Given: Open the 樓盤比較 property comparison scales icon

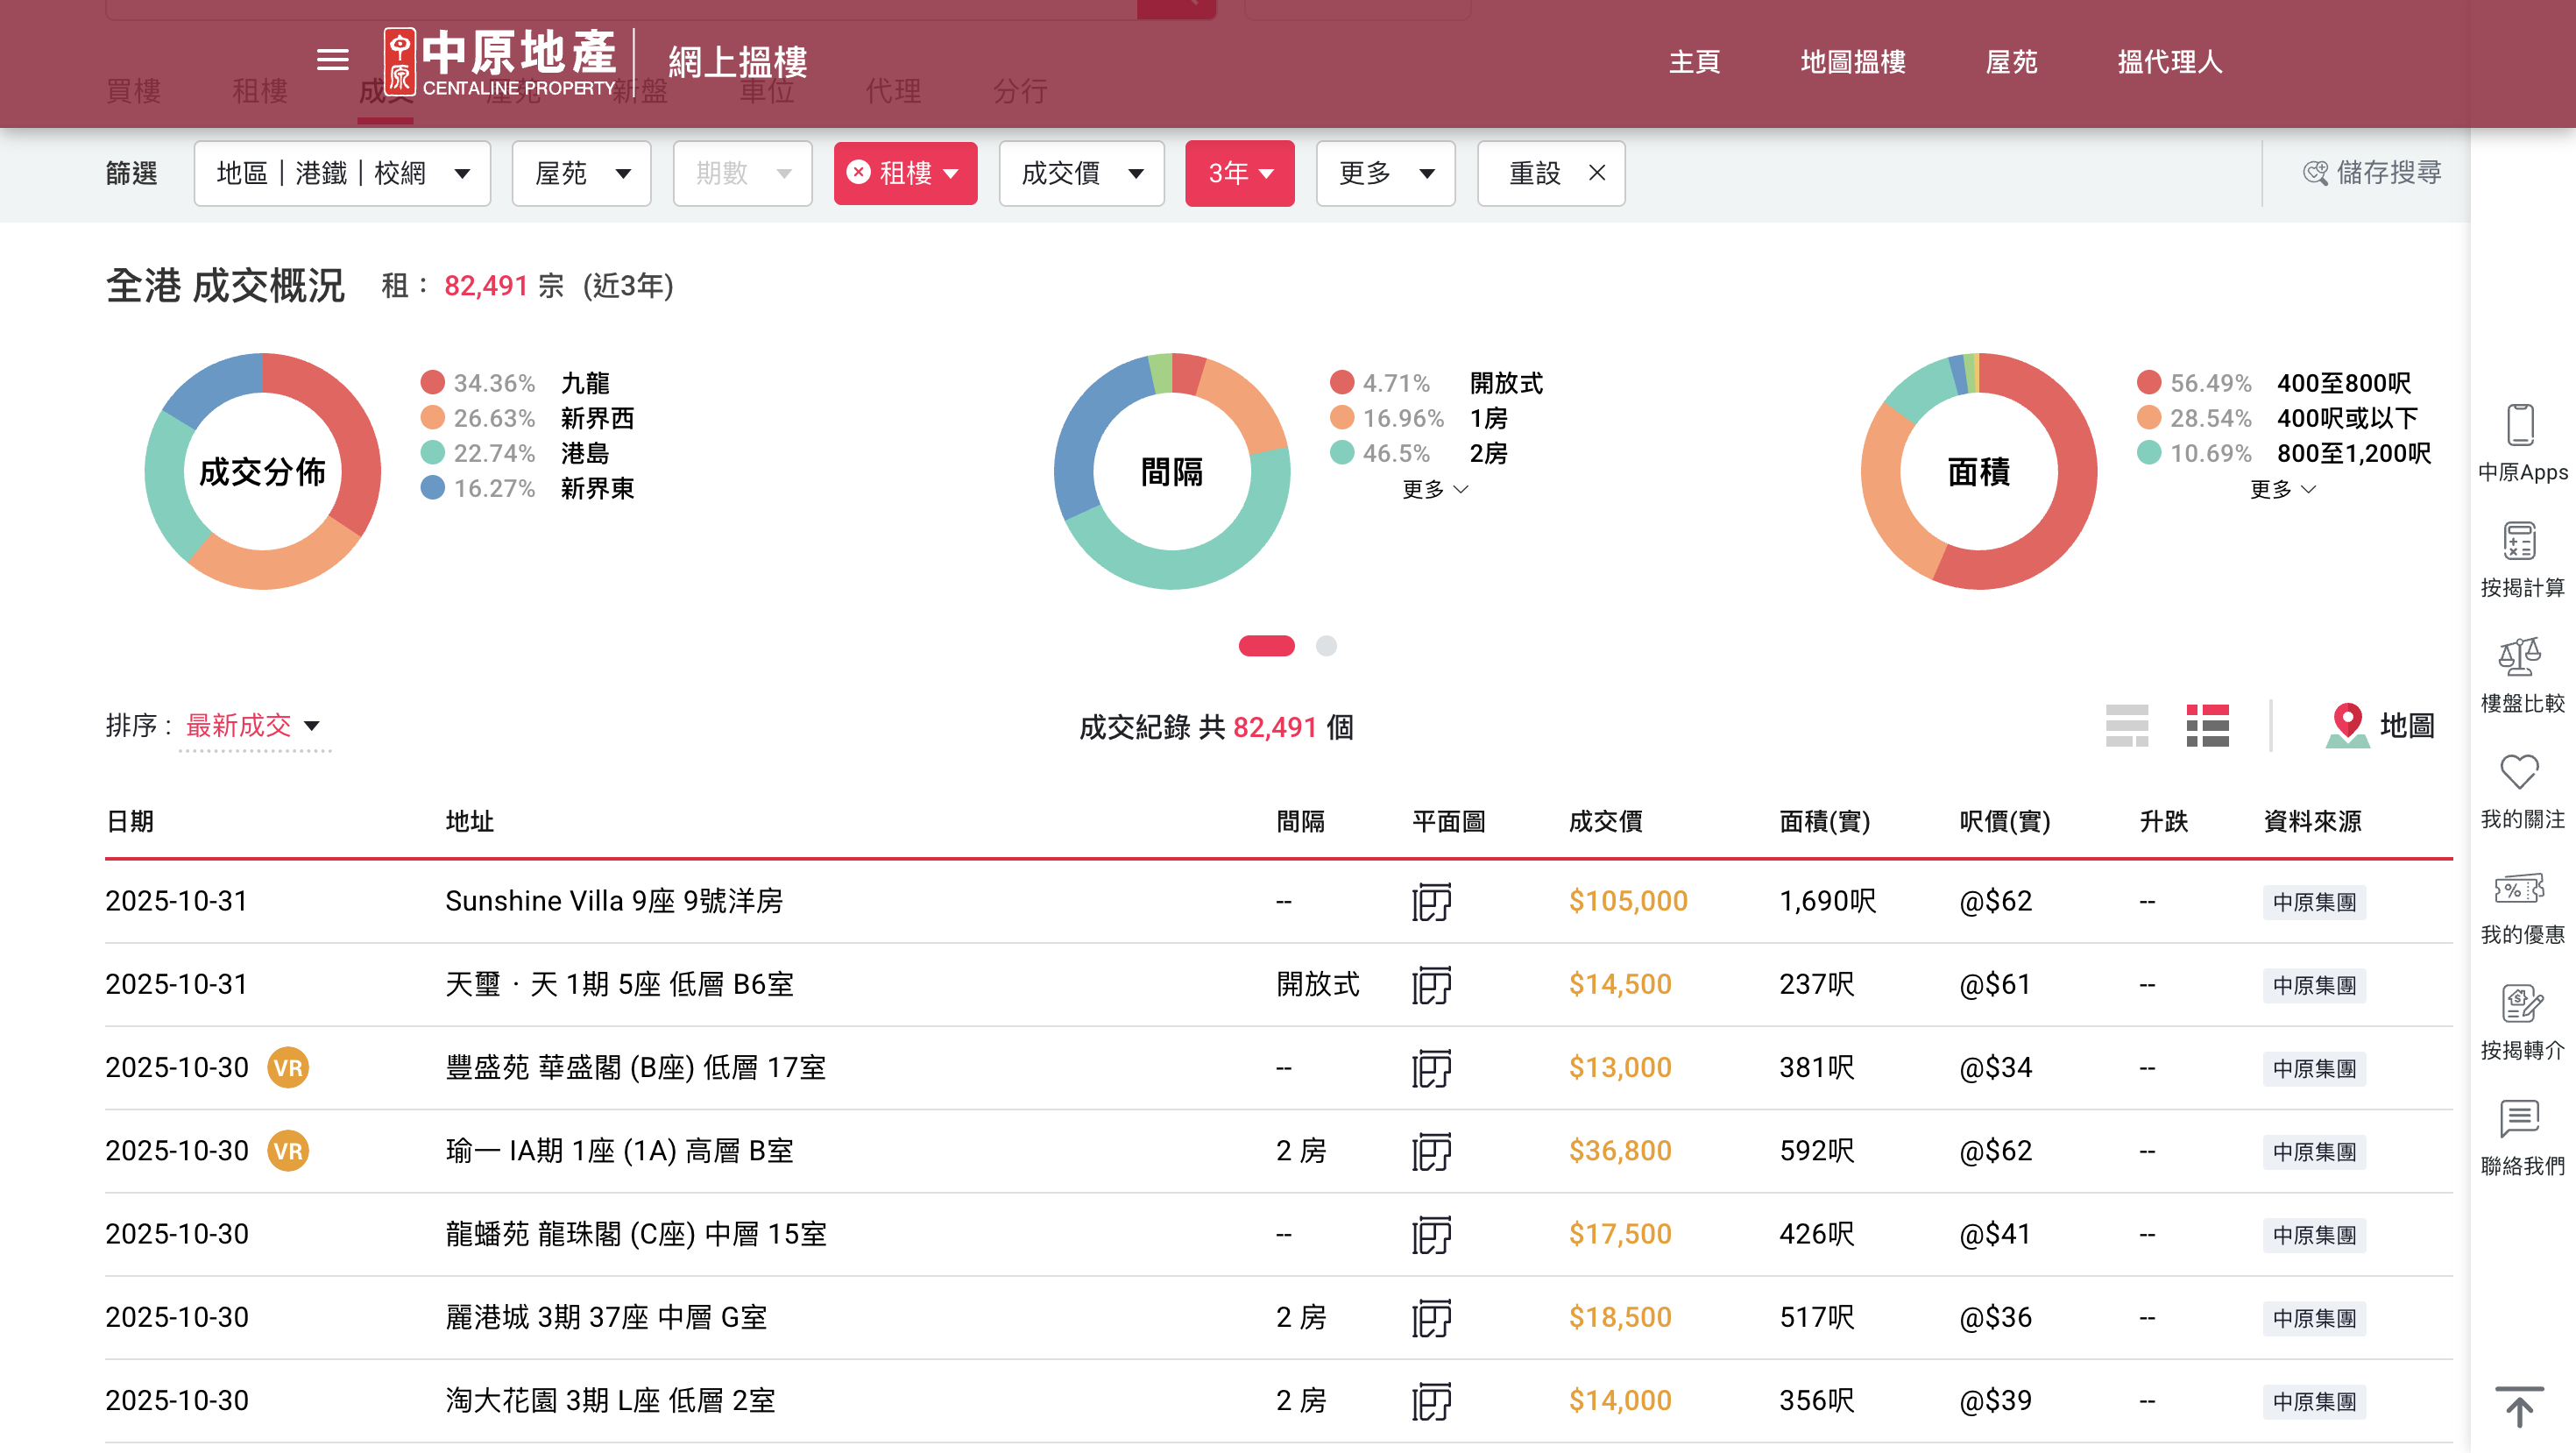Looking at the screenshot, I should 2521,657.
